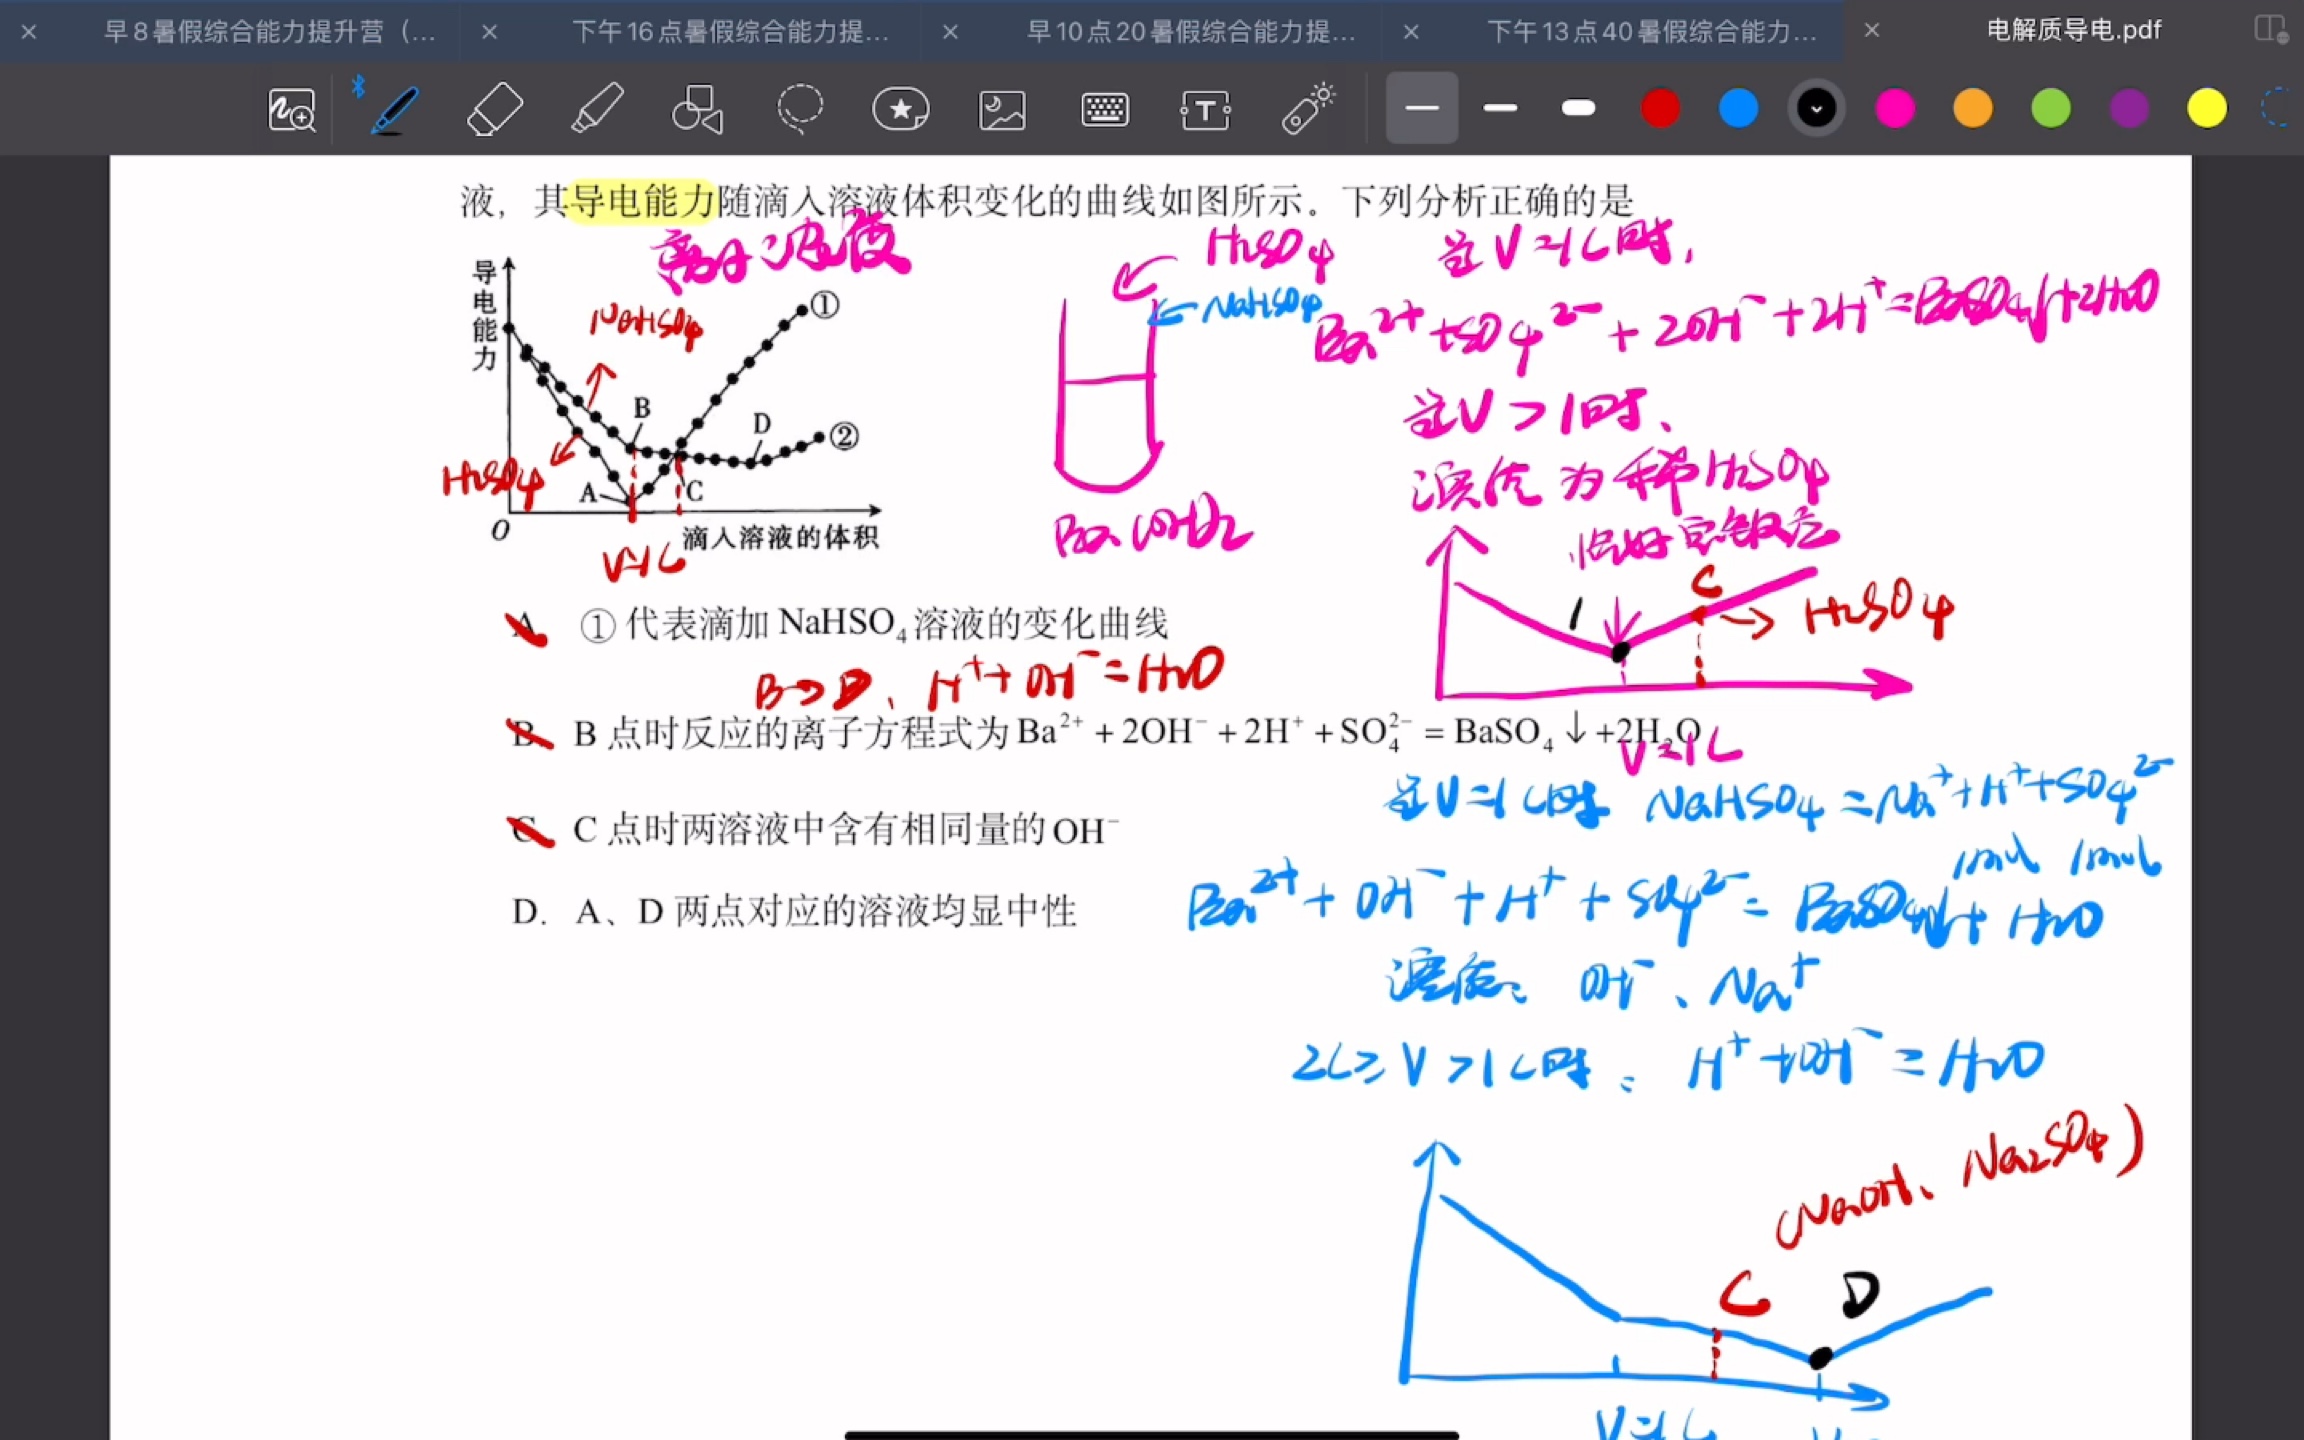Open the Elements star sticker tool
This screenshot has width=2304, height=1440.
[x=901, y=109]
